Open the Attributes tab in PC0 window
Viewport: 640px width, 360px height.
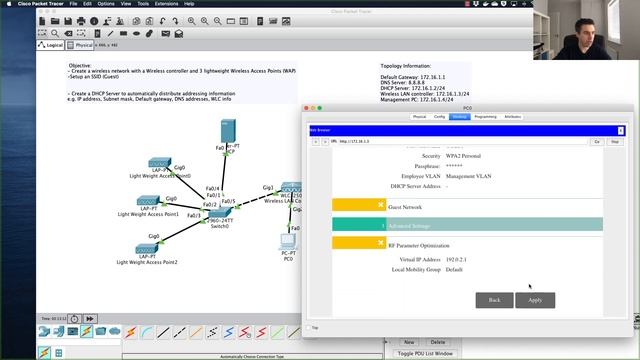pos(513,117)
